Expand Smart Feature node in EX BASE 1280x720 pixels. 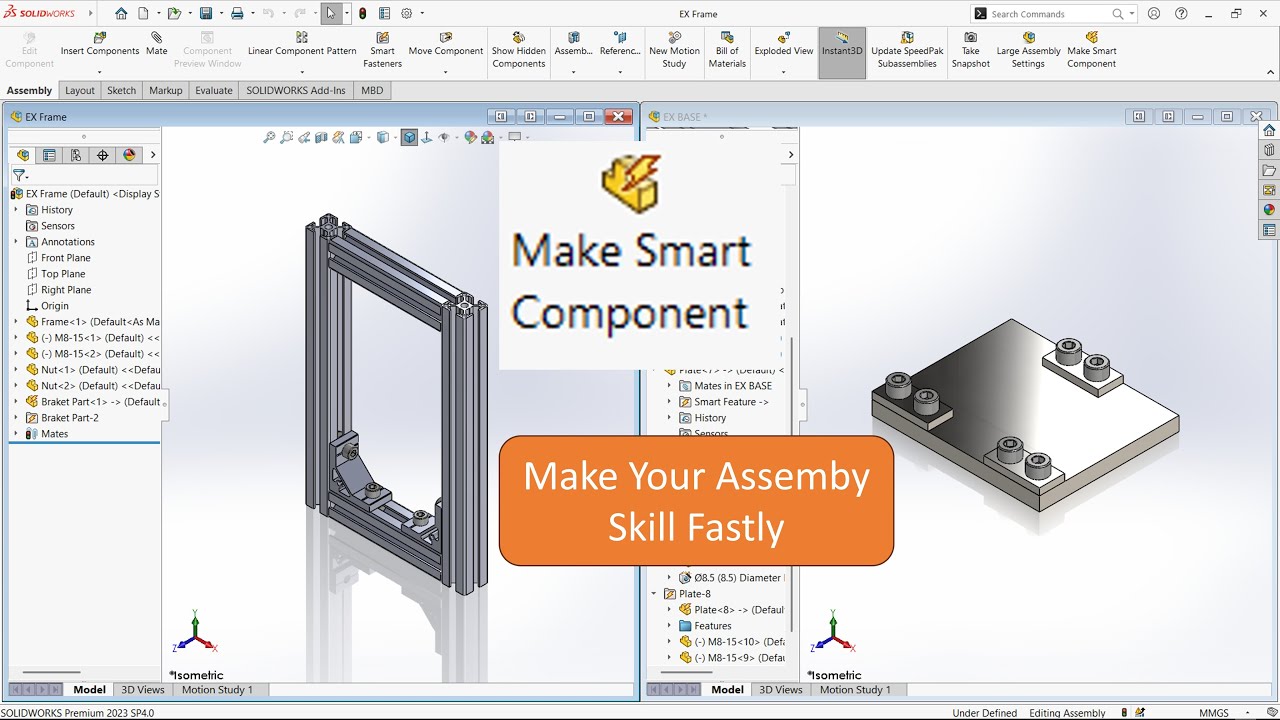coord(670,402)
